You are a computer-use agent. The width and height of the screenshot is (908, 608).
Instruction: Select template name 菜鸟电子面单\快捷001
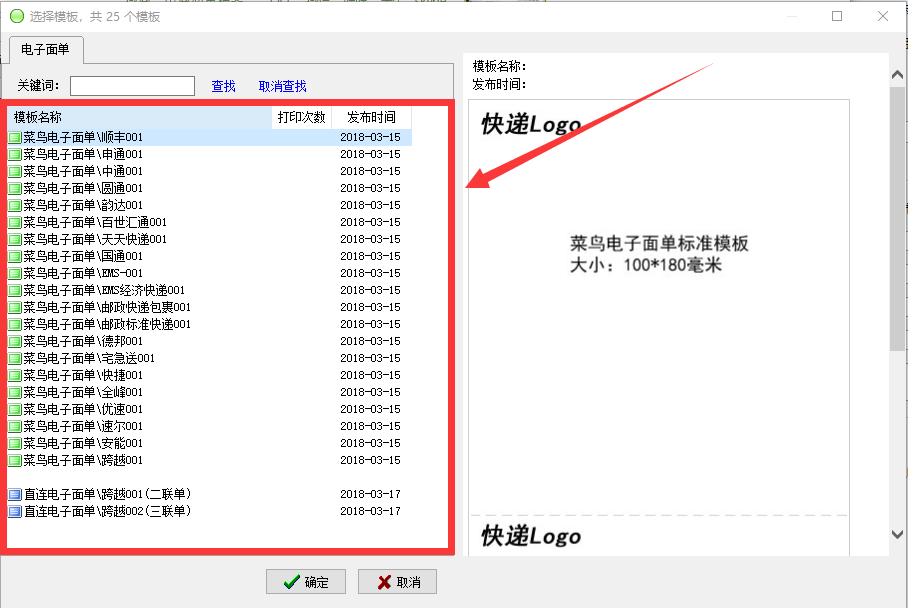[83, 375]
